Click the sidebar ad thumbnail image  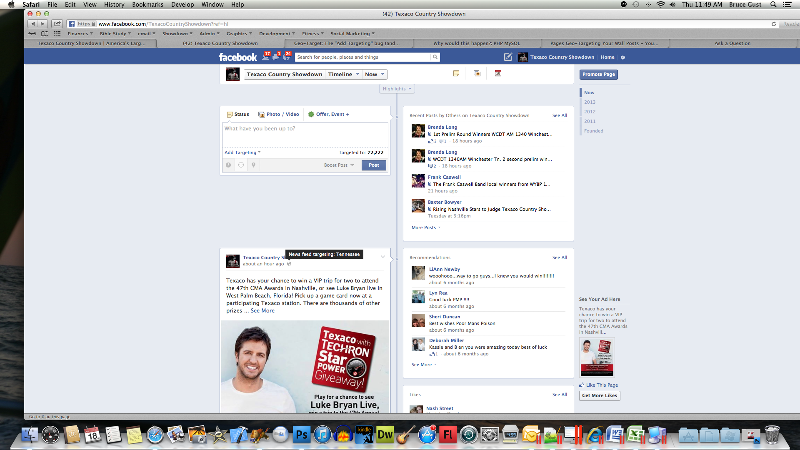[596, 357]
